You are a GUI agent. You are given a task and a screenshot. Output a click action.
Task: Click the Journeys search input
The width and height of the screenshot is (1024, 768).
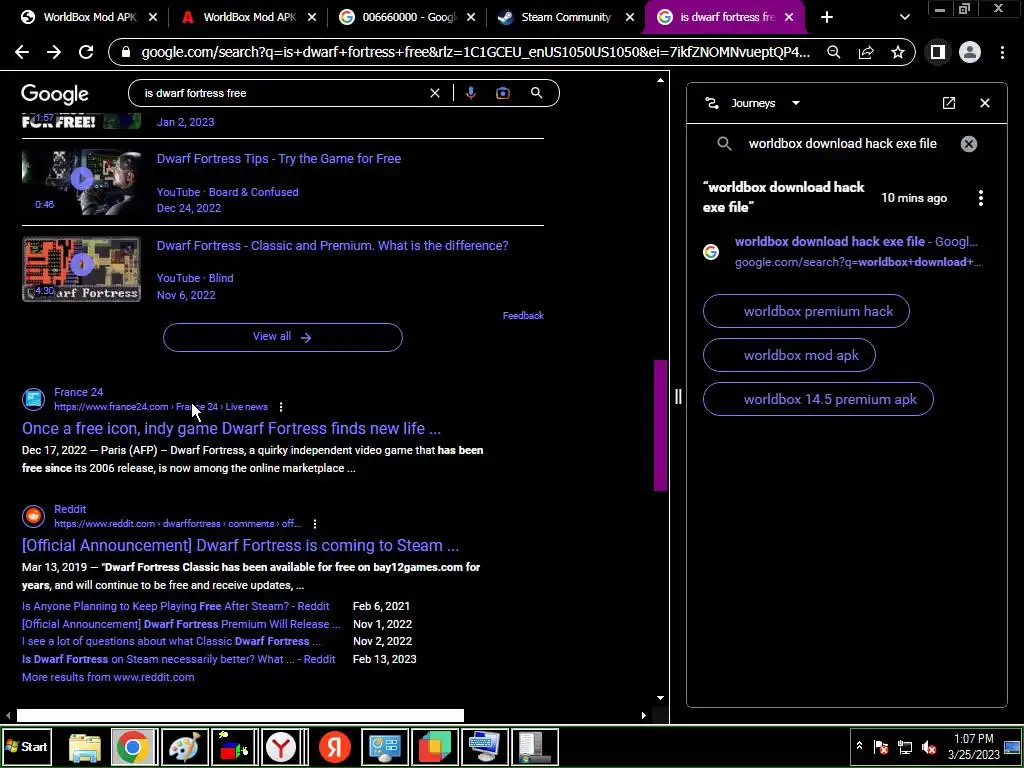(x=842, y=144)
